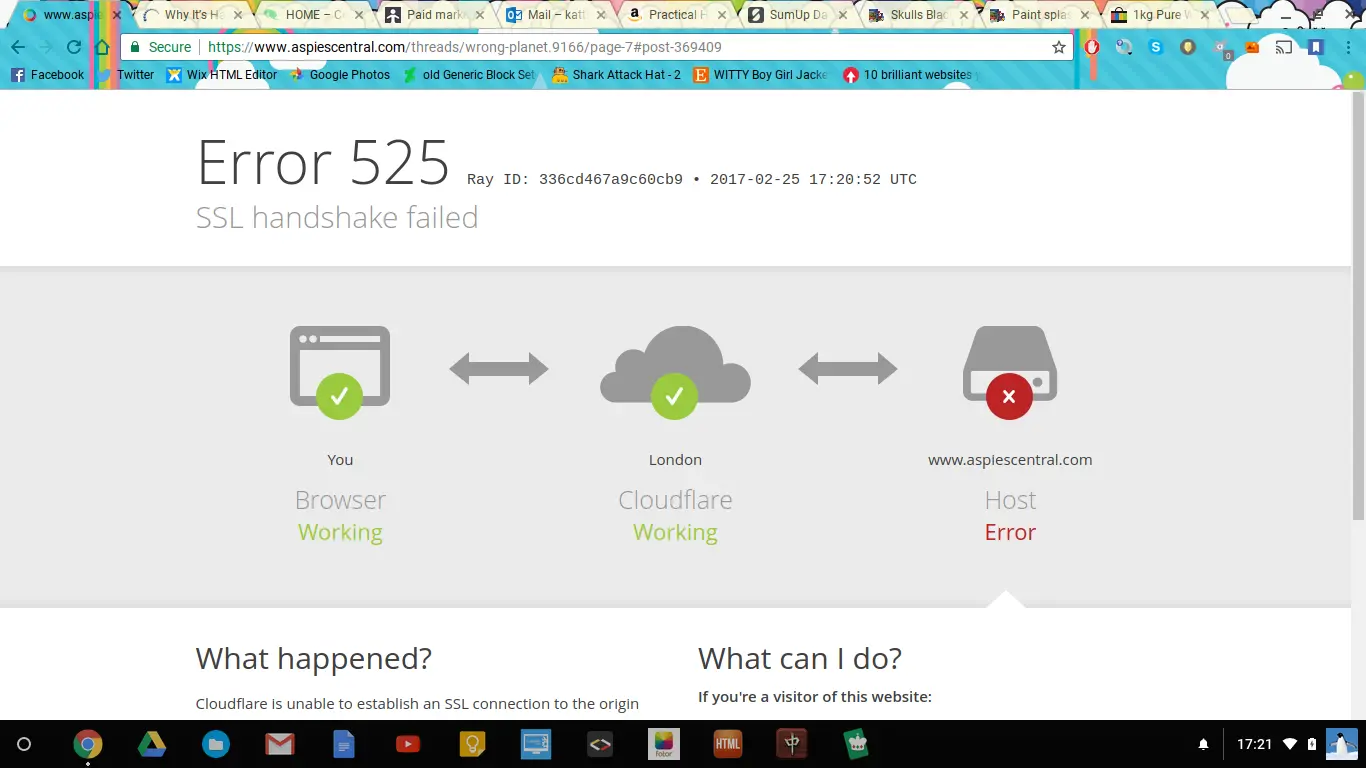Launch the Mahjong game shelf icon
The image size is (1366, 768).
pyautogui.click(x=792, y=744)
